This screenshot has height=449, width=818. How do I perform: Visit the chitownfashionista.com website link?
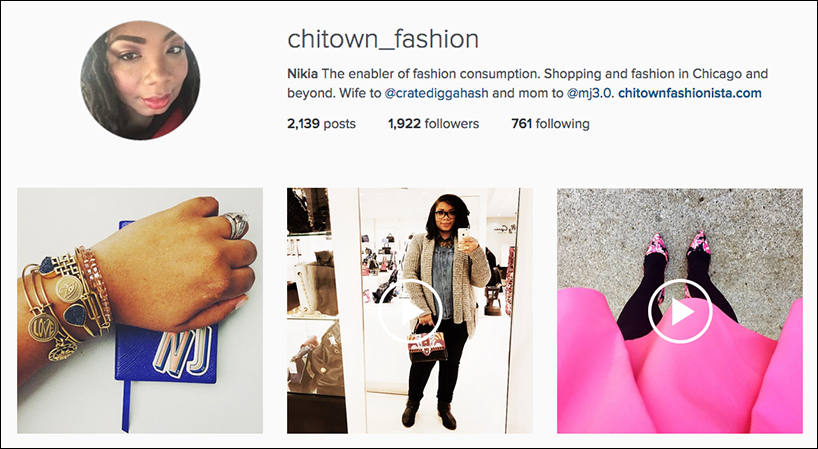(x=690, y=93)
